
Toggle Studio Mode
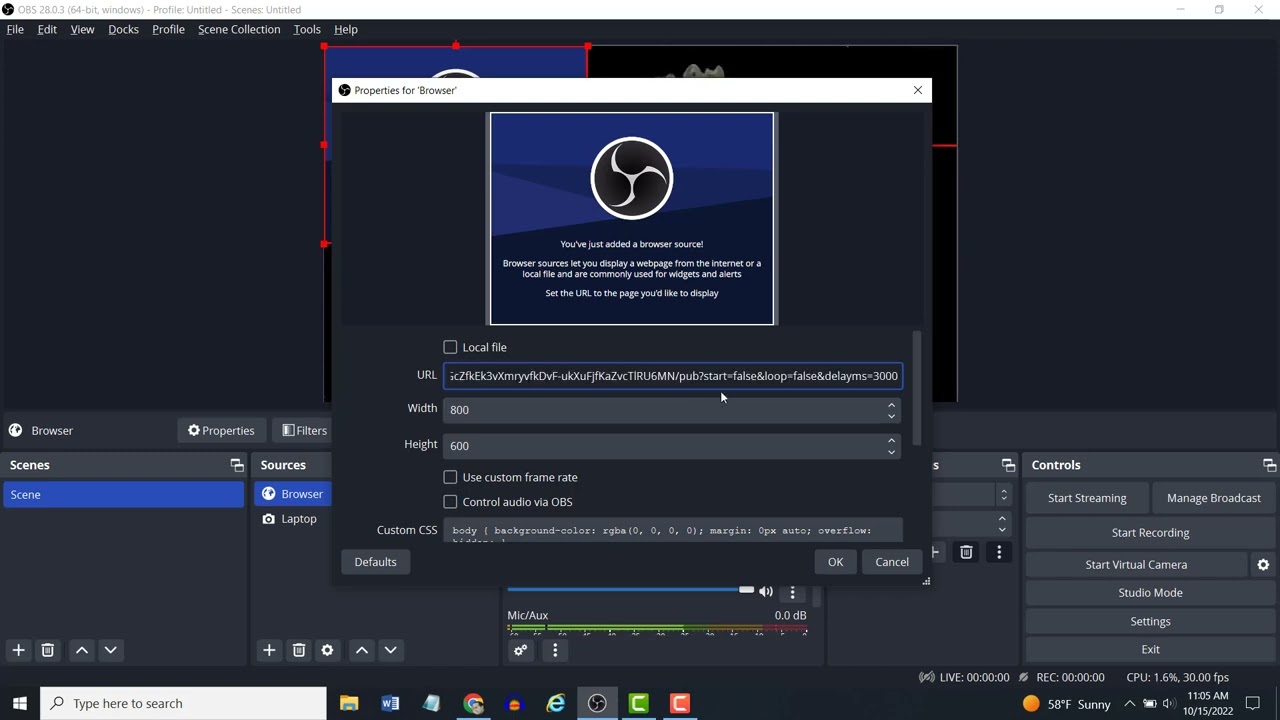[x=1150, y=593]
